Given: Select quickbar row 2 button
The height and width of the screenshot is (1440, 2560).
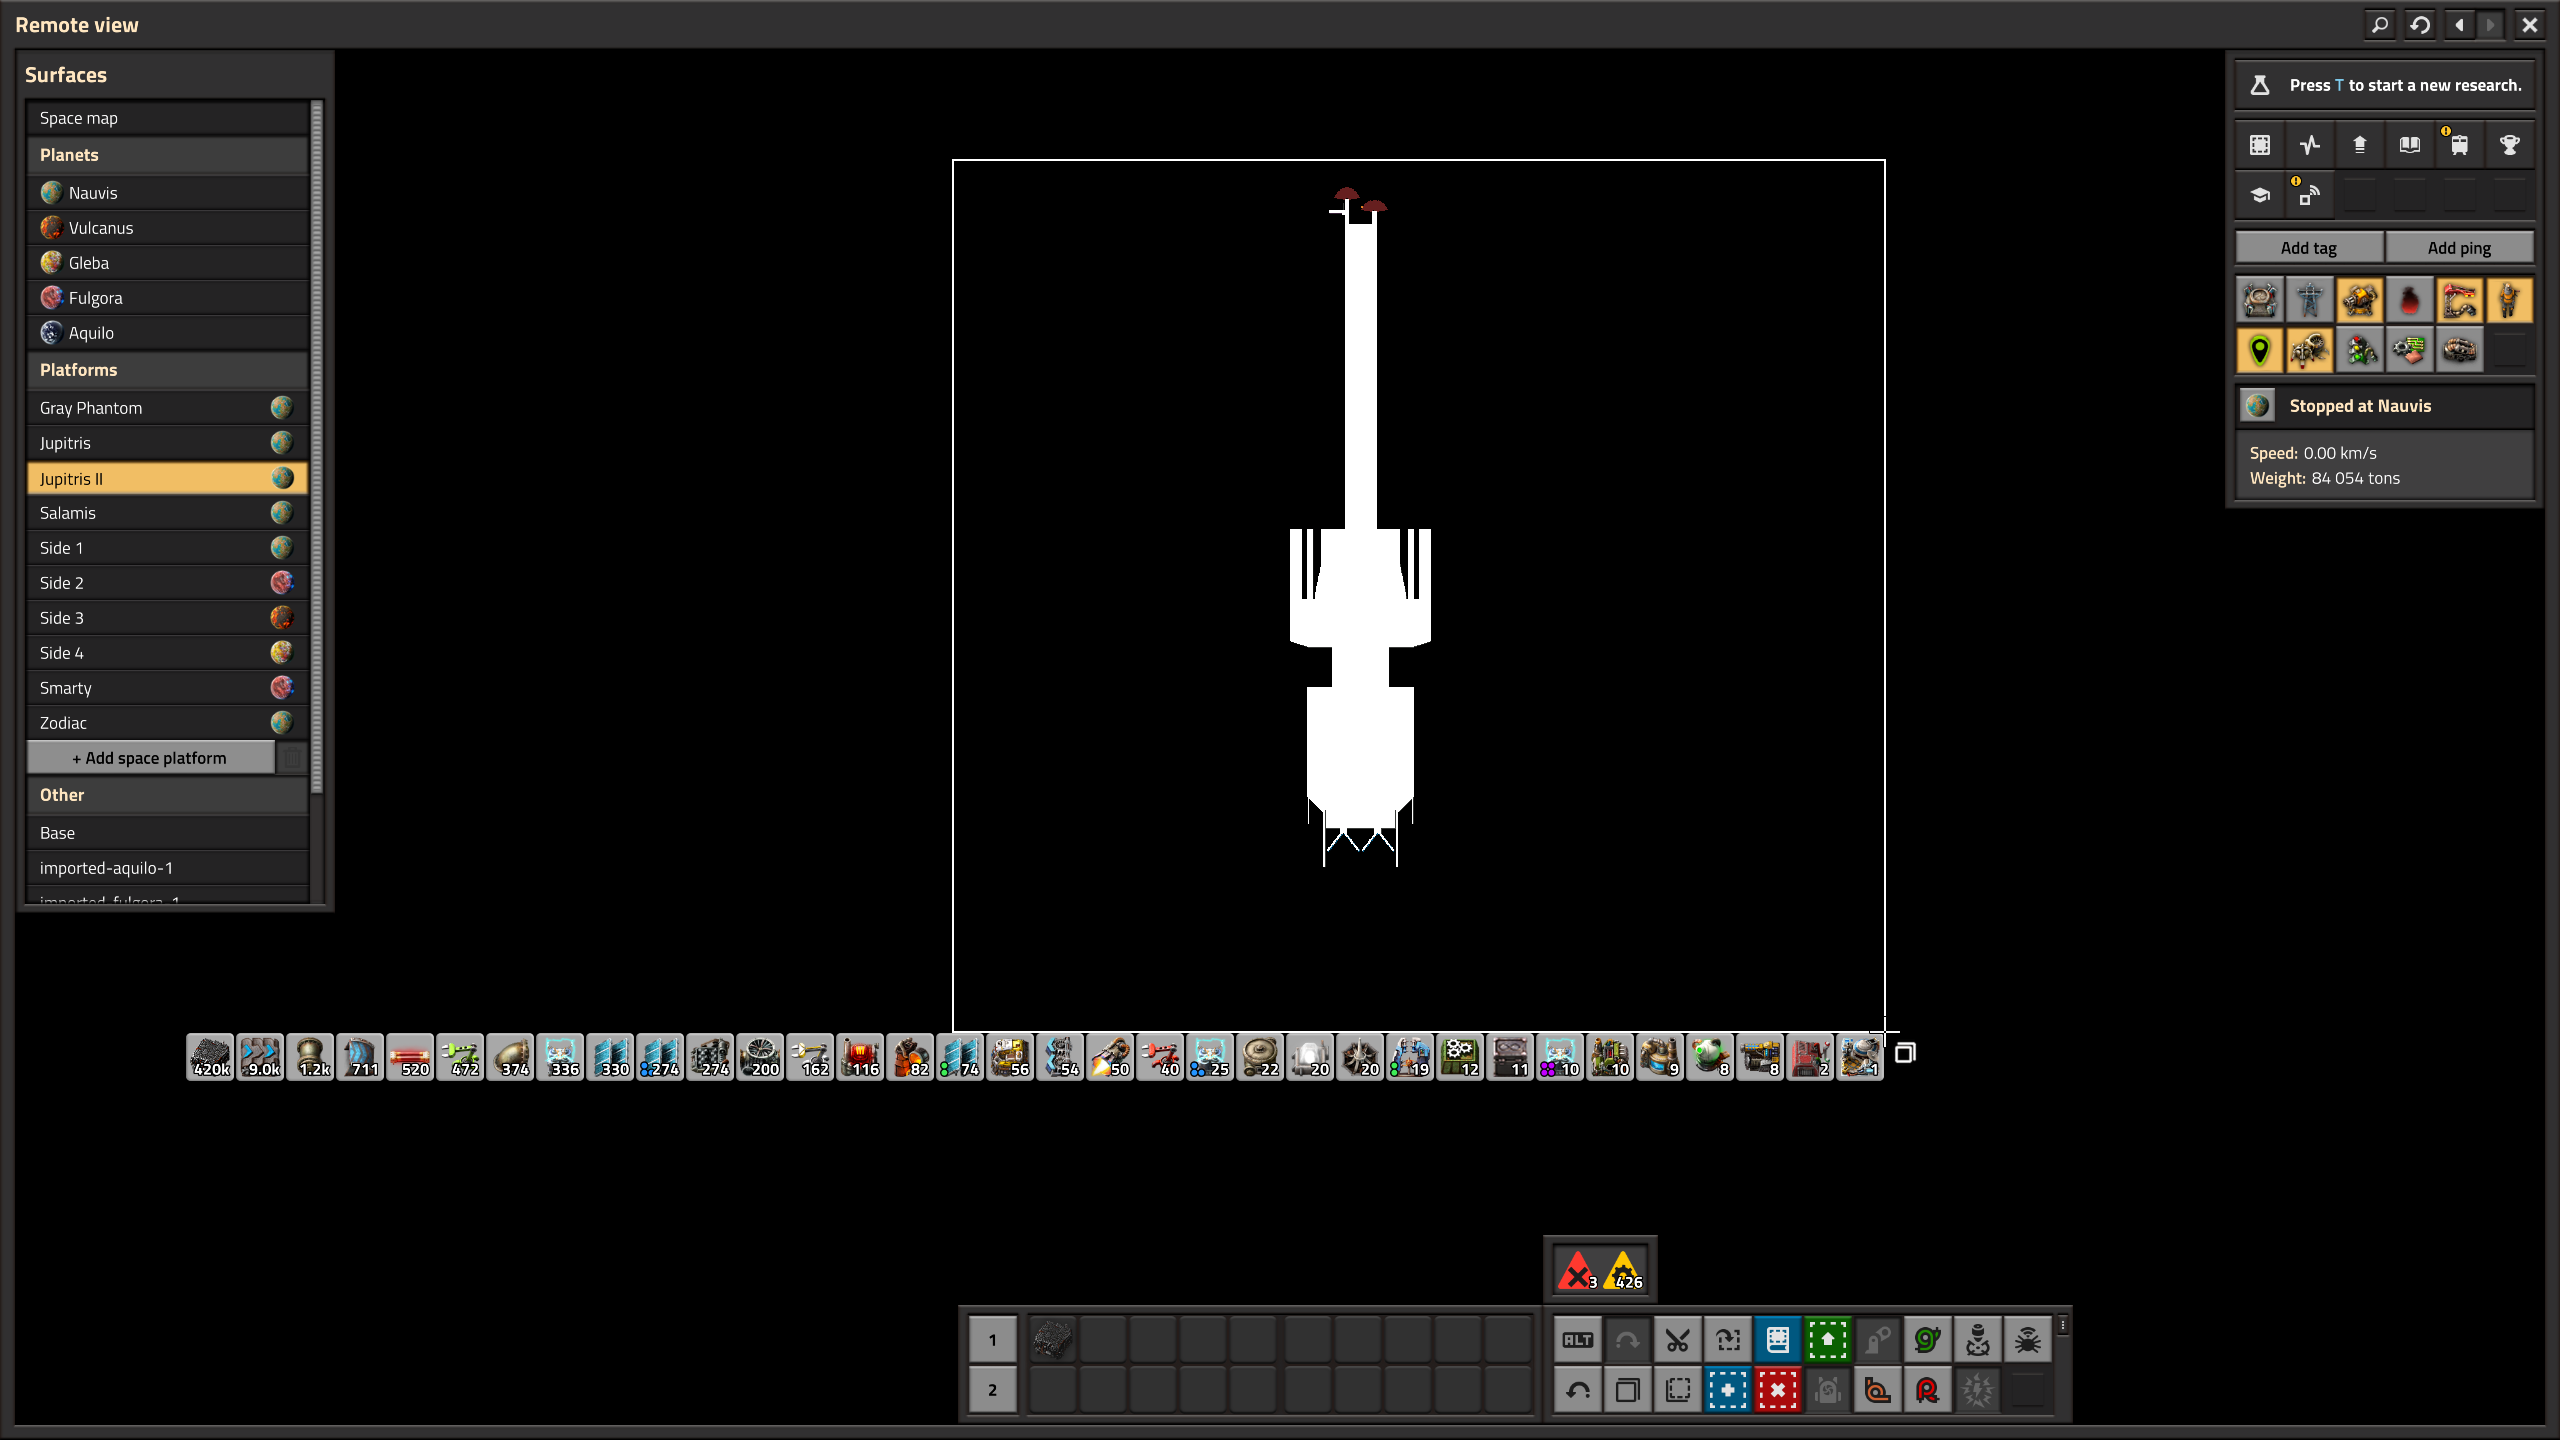Looking at the screenshot, I should tap(992, 1390).
